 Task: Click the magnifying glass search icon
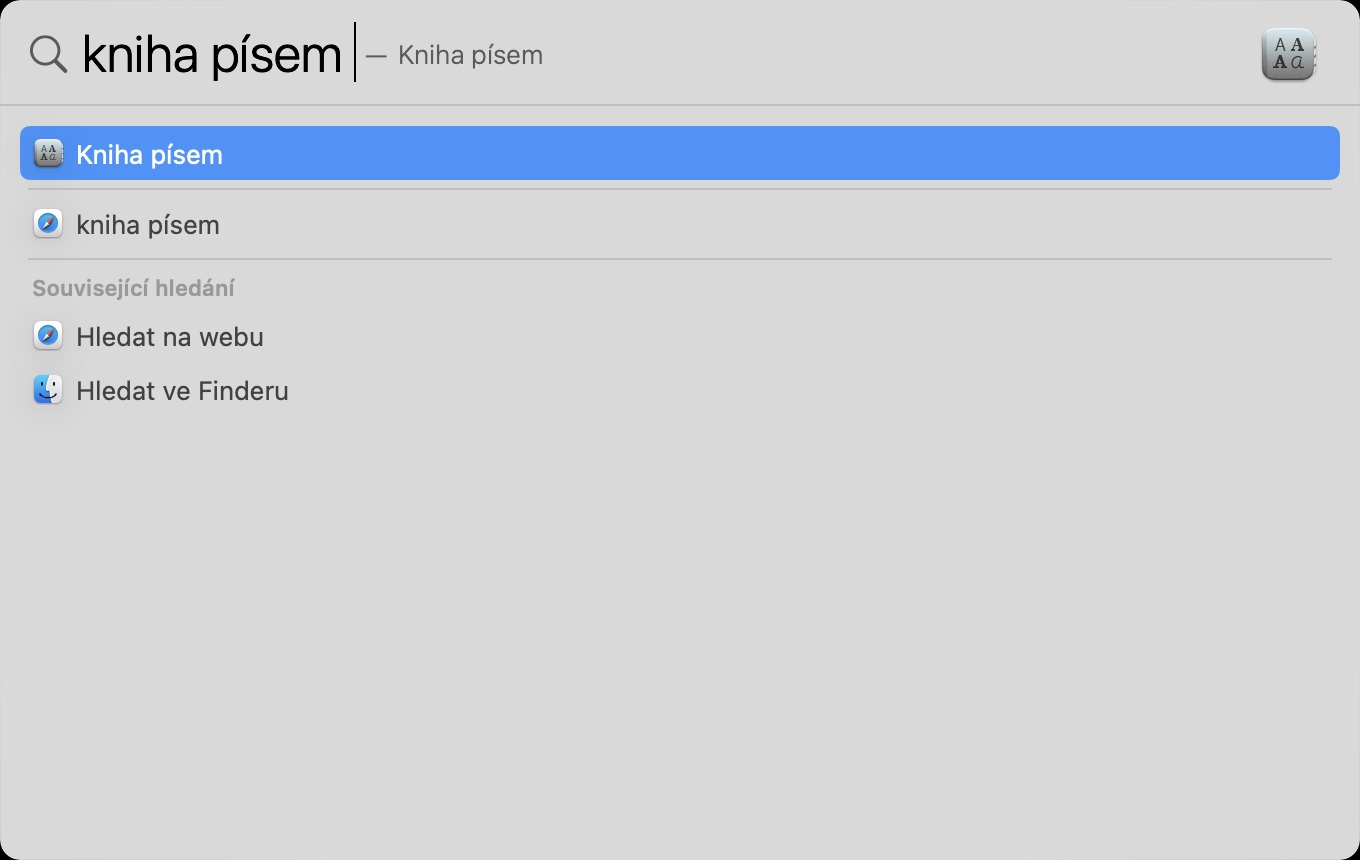pyautogui.click(x=47, y=54)
